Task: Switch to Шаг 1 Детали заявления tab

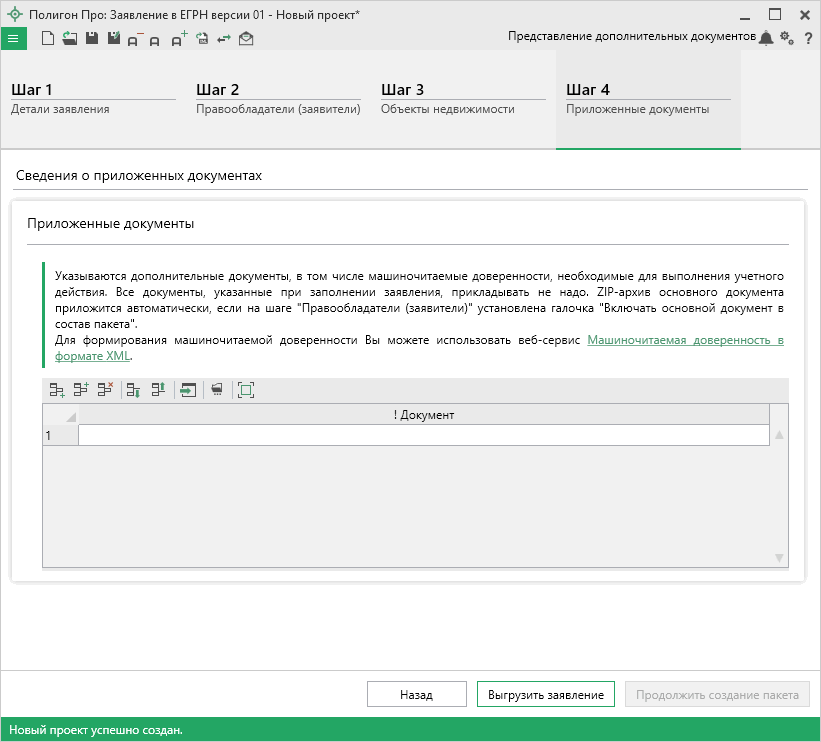Action: [x=92, y=99]
